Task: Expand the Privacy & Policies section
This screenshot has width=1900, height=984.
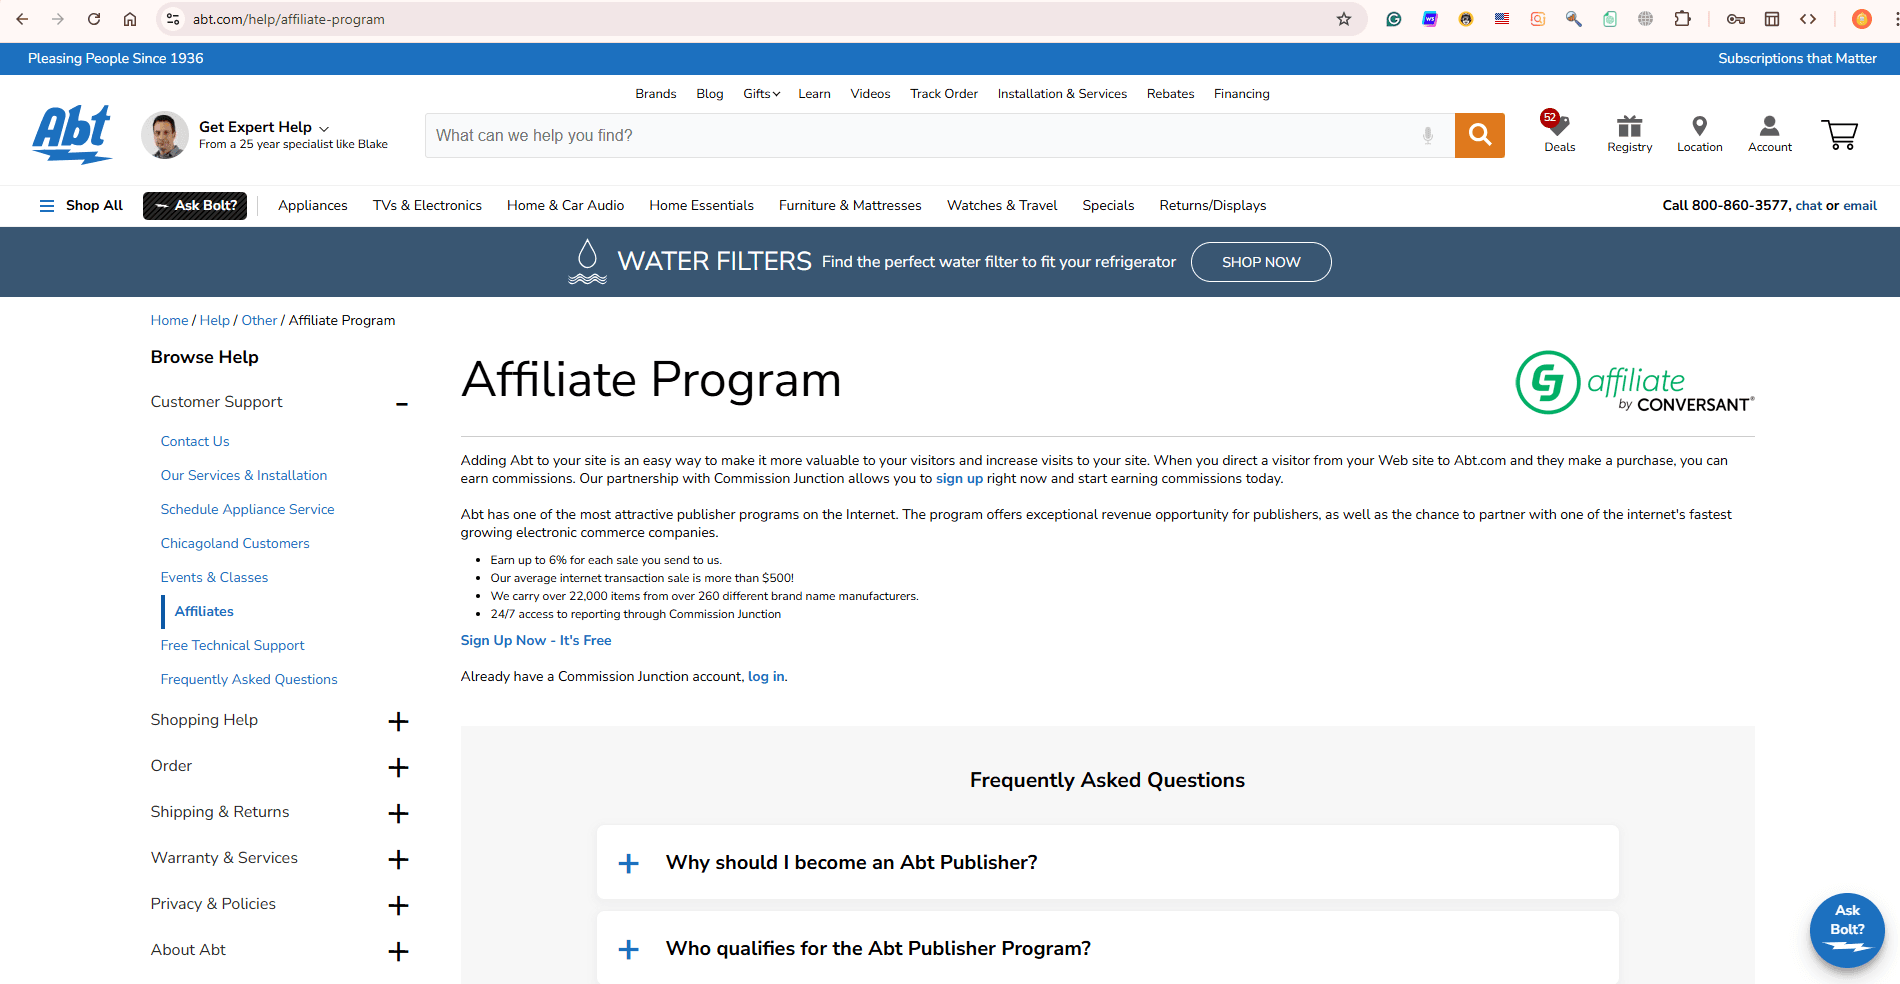Action: (x=398, y=905)
